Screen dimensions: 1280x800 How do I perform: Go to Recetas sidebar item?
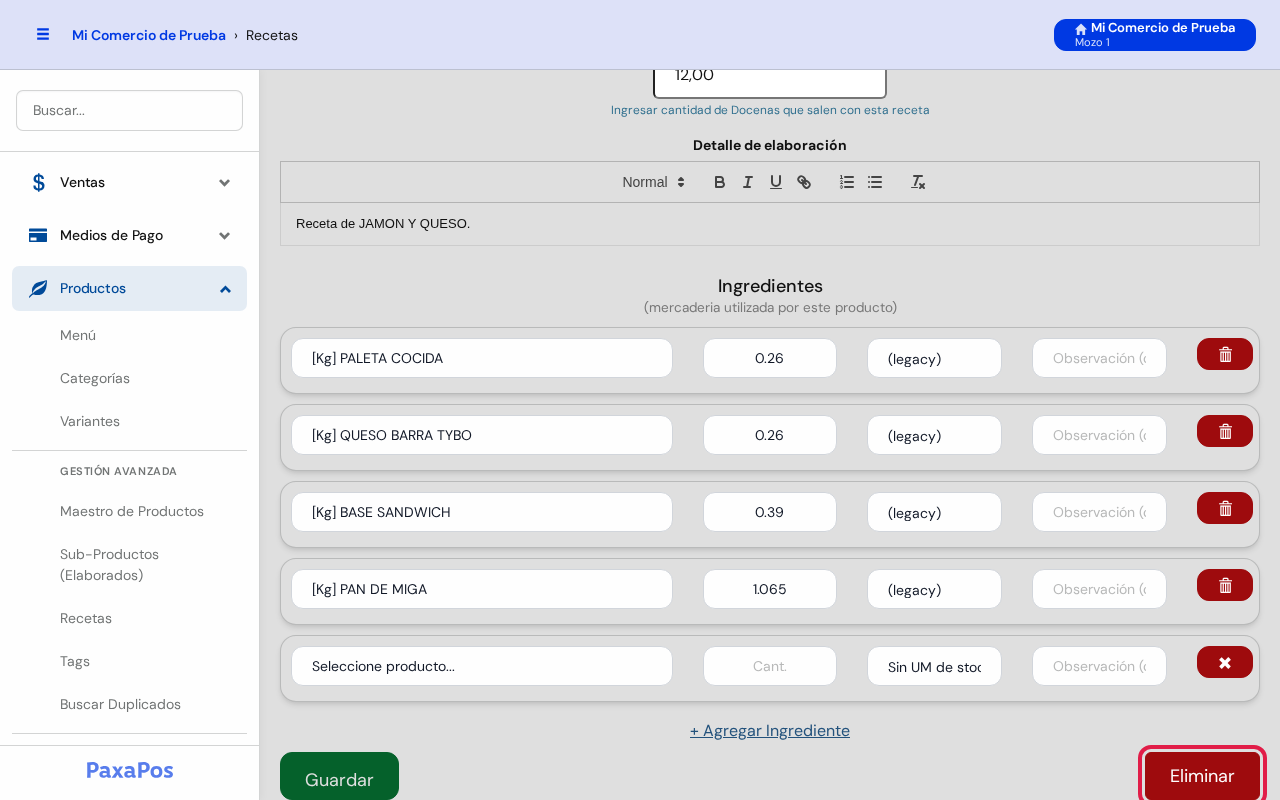[x=86, y=618]
